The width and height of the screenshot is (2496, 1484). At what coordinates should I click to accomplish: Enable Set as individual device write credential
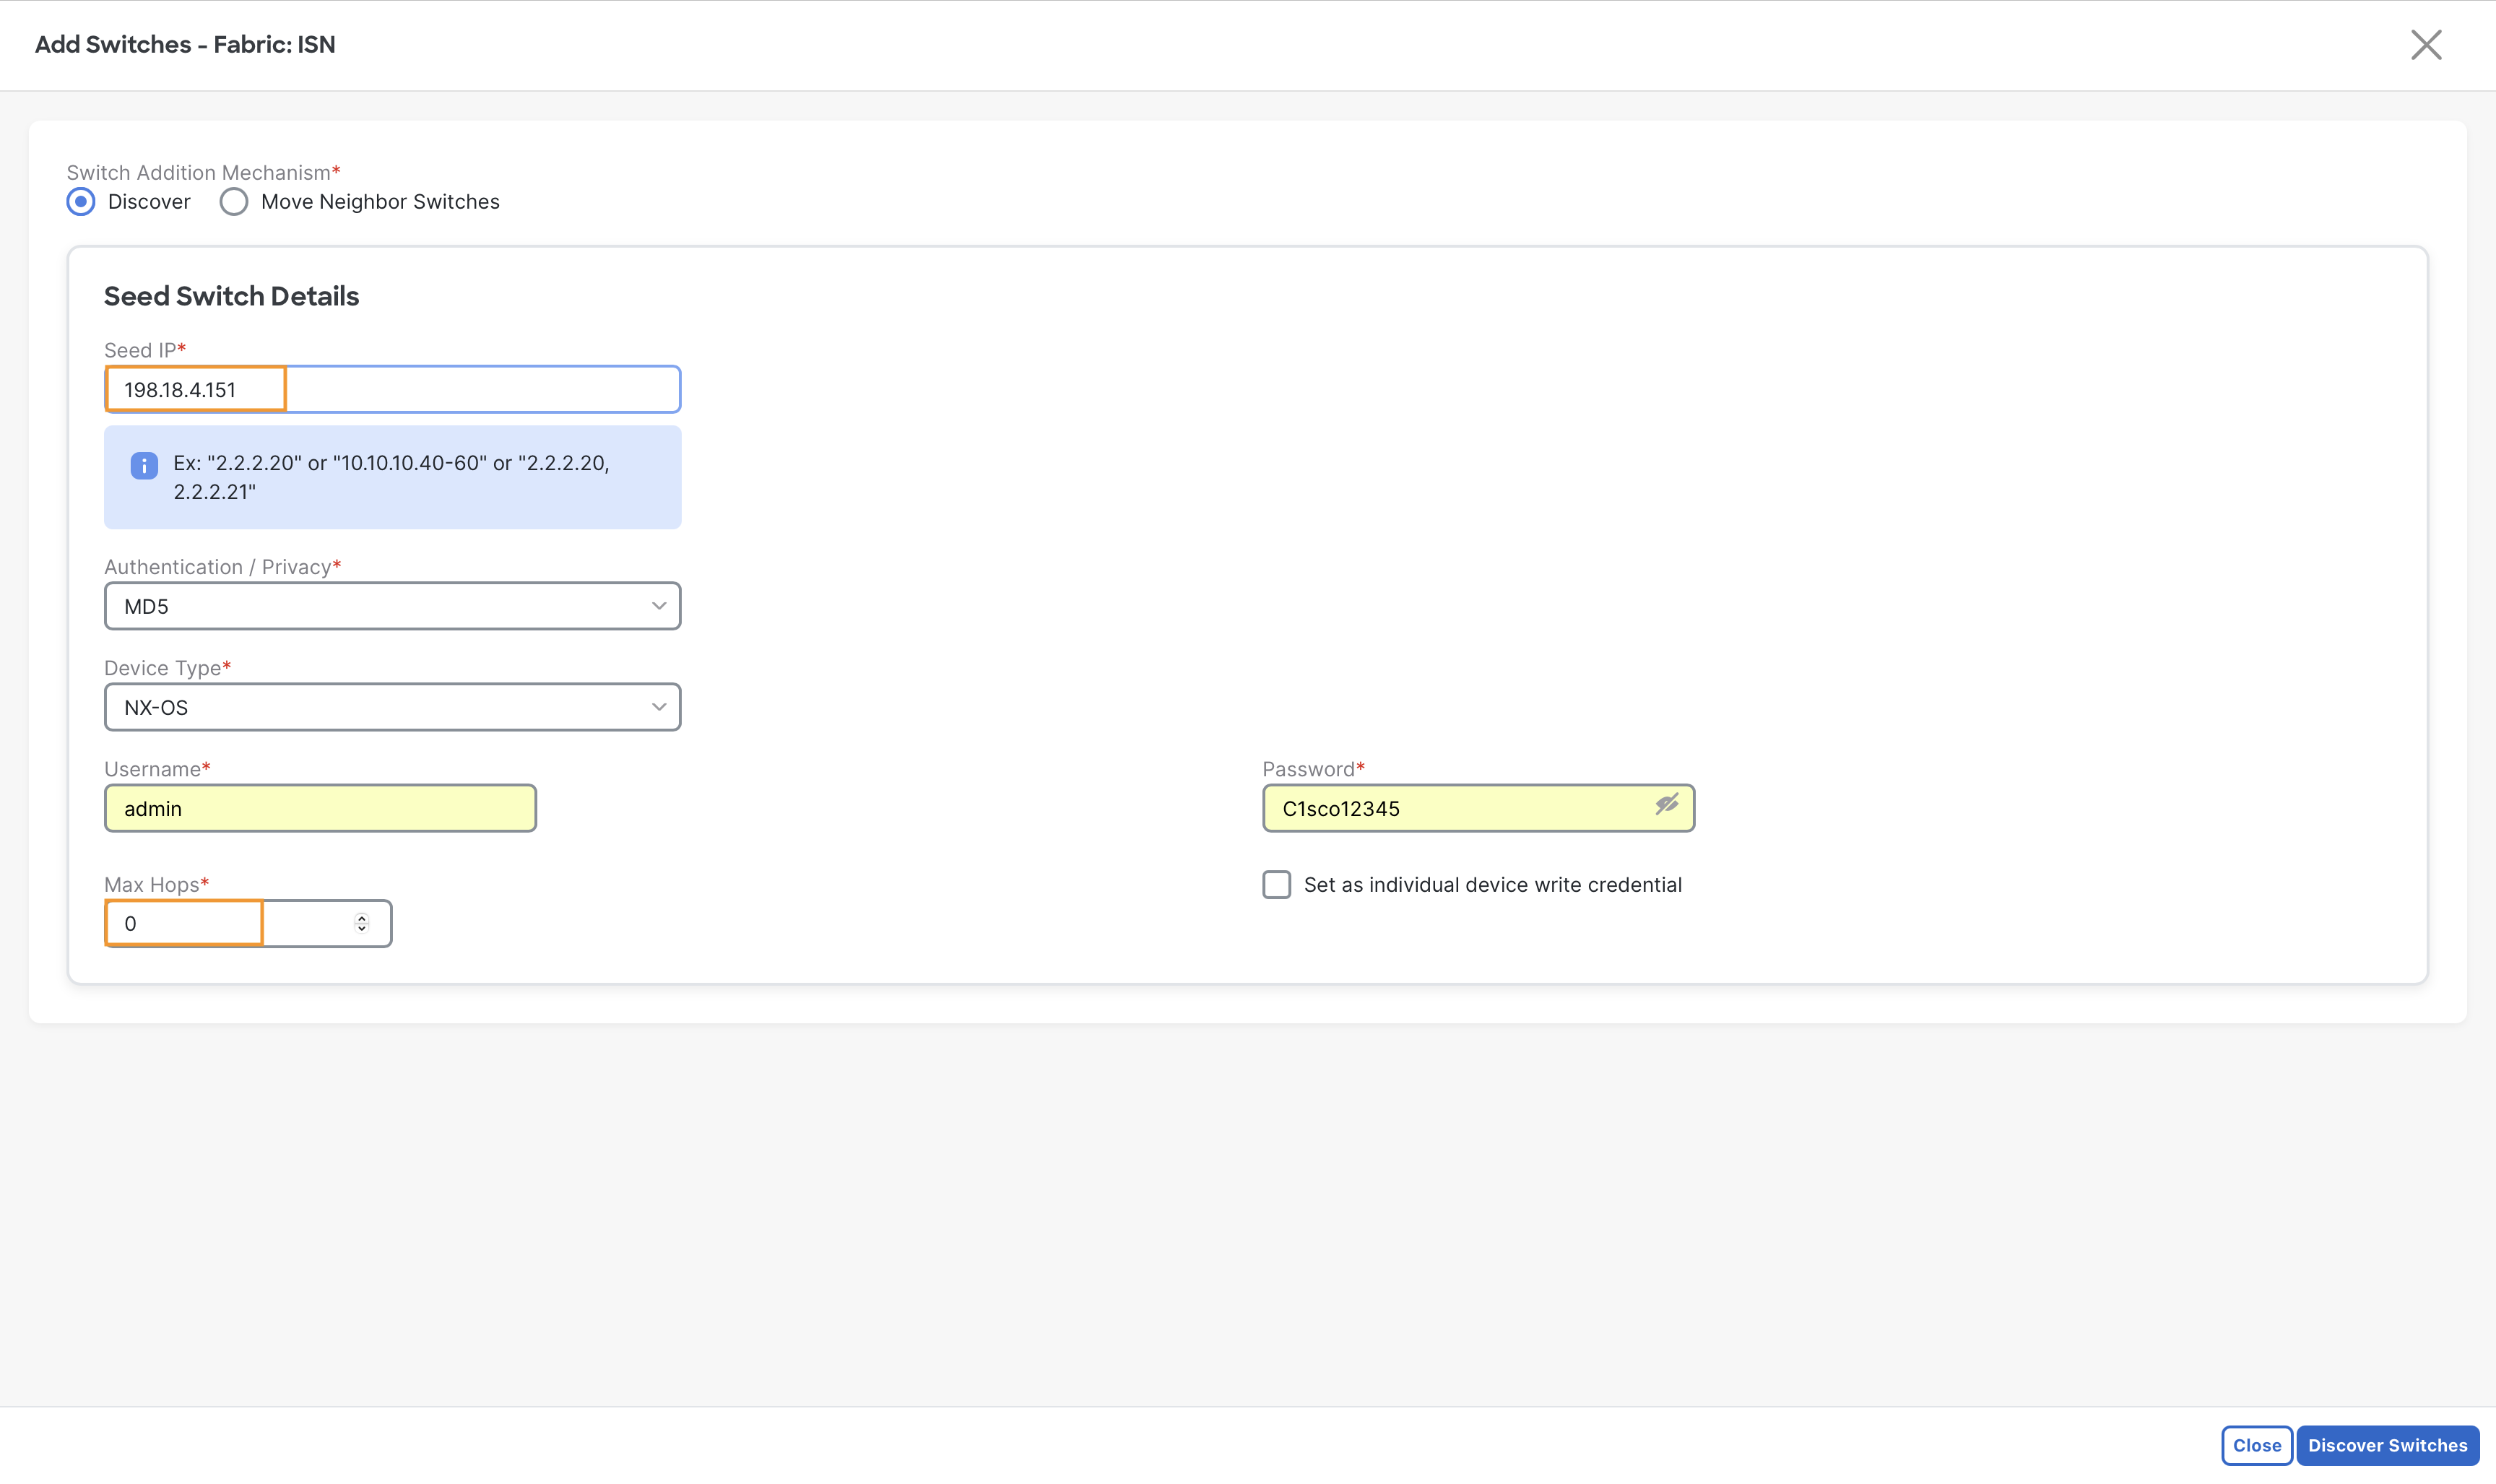[1277, 885]
